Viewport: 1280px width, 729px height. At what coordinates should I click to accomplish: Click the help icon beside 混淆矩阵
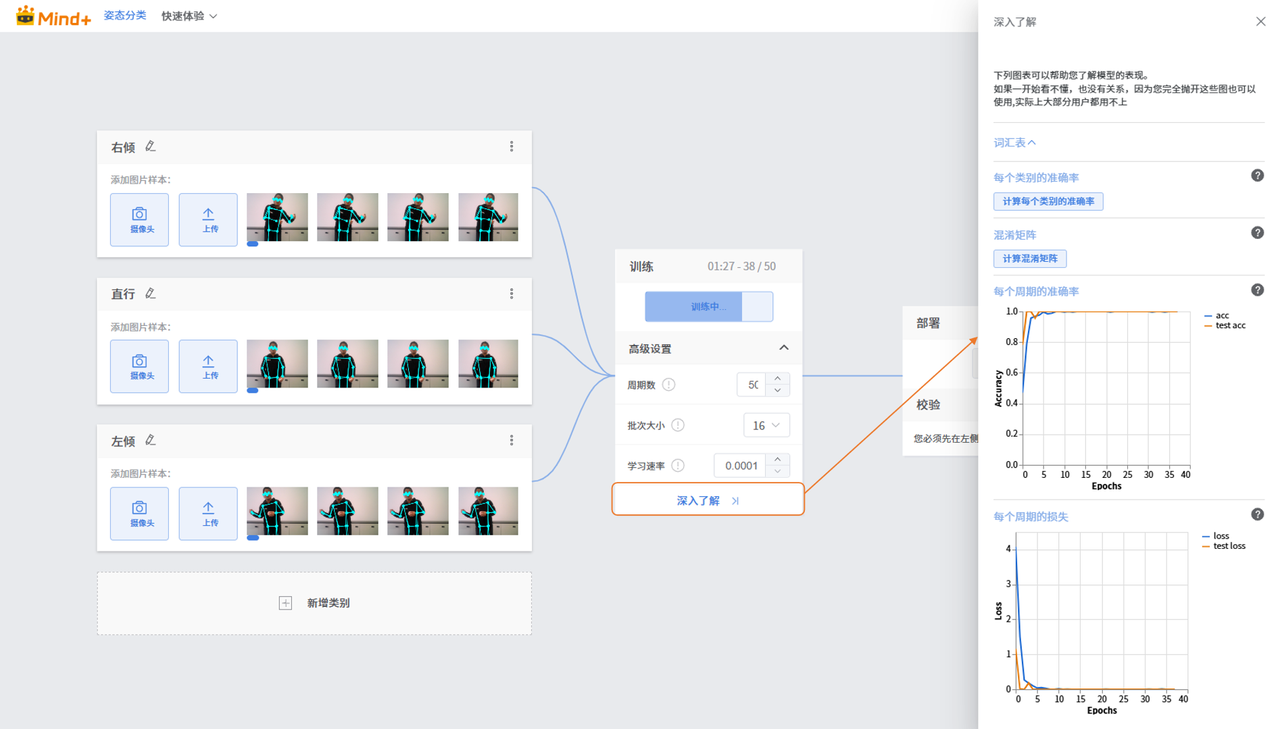coord(1257,233)
